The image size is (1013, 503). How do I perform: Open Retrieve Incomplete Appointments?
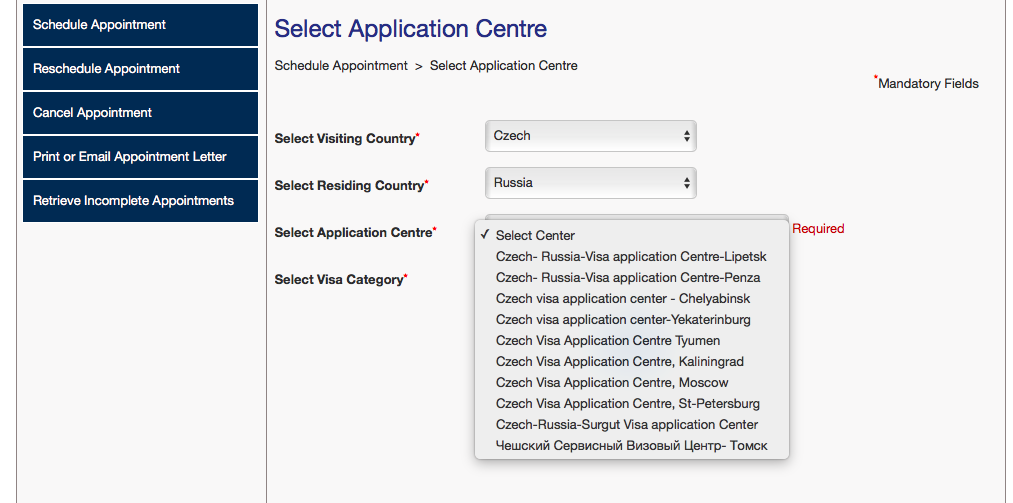(x=140, y=201)
